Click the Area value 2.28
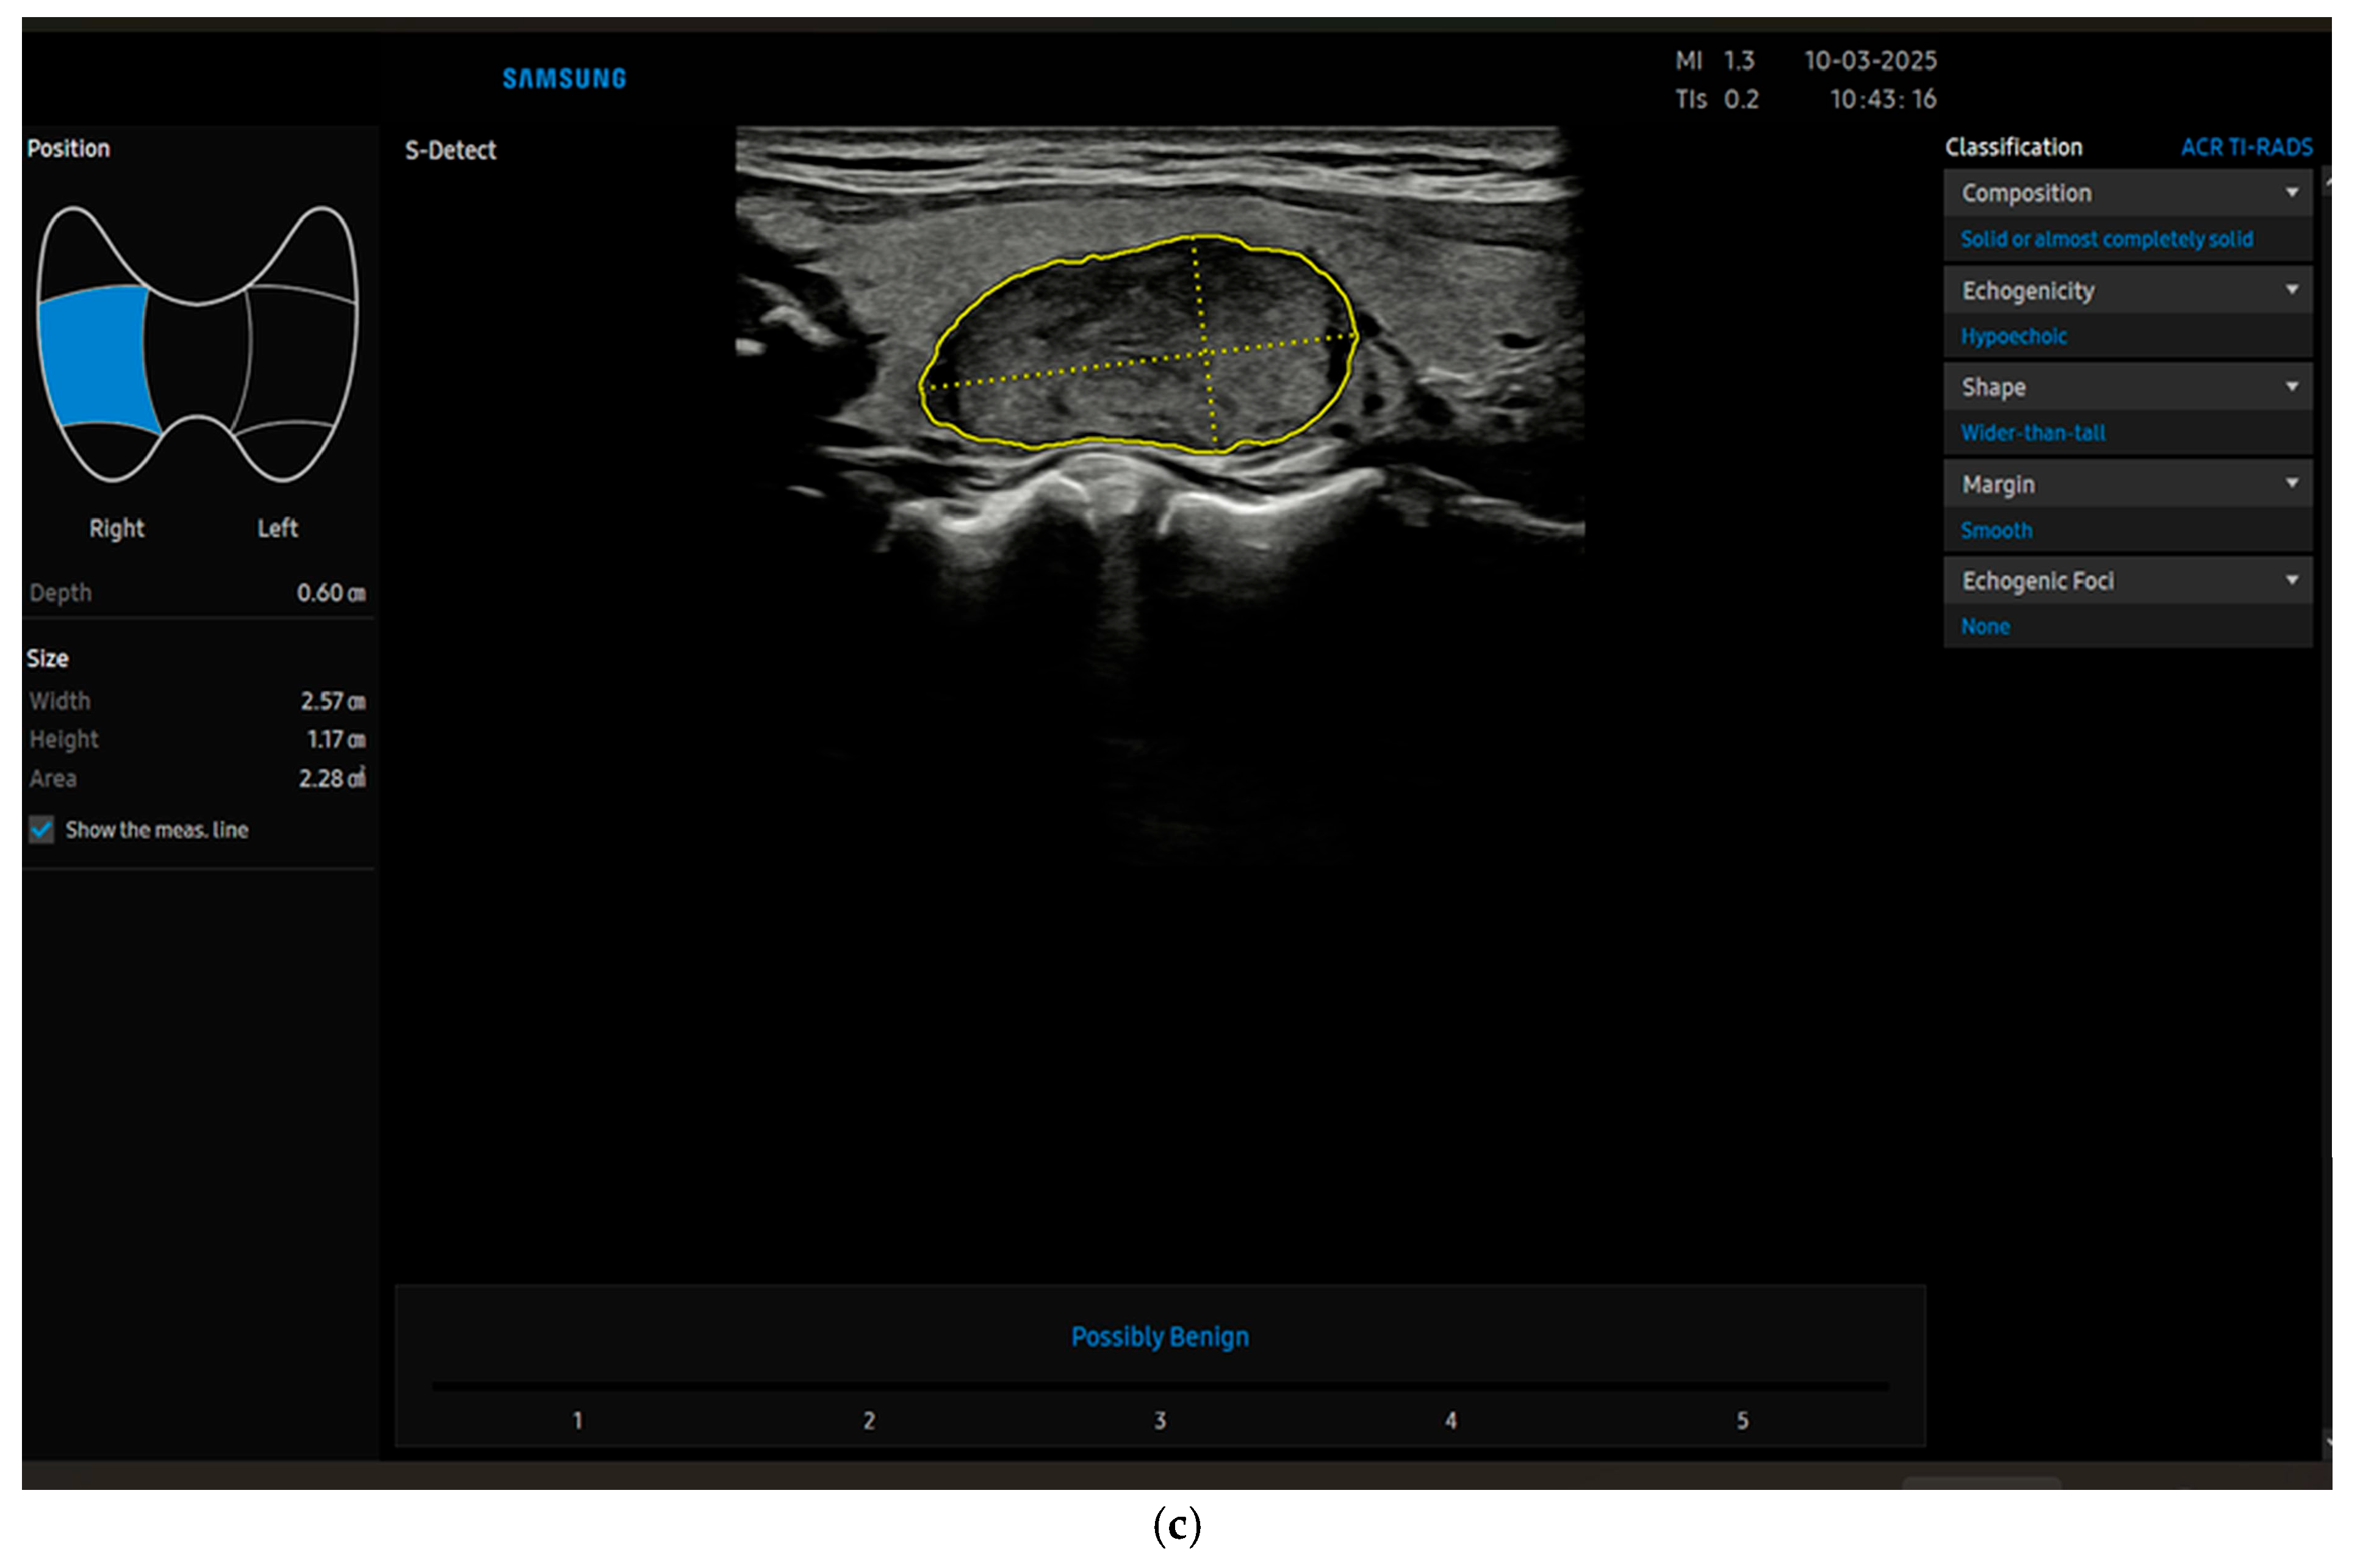Viewport: 2360px width, 1568px height. [x=332, y=777]
